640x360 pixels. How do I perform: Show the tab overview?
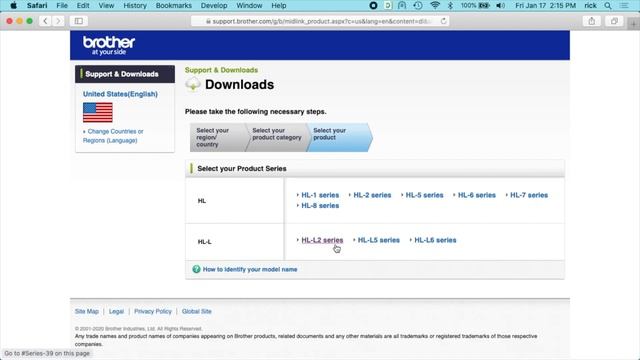(x=614, y=21)
